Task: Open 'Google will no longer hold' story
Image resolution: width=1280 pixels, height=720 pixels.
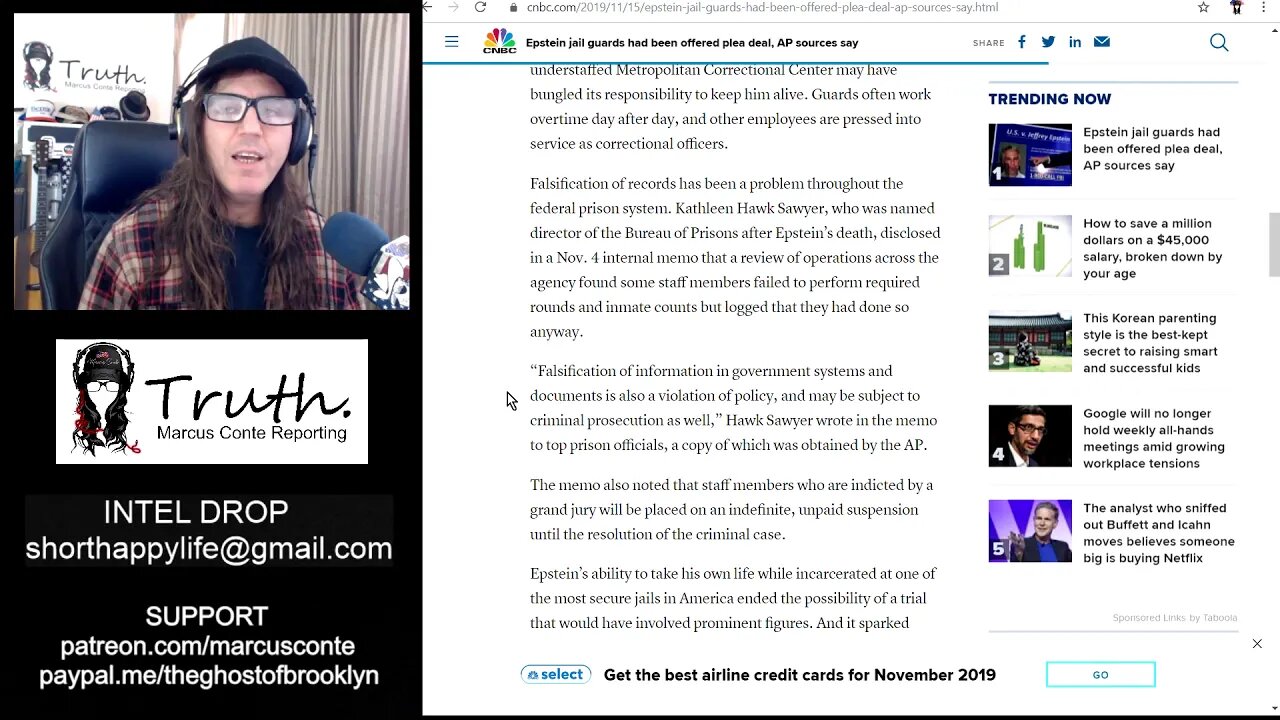Action: 1153,438
